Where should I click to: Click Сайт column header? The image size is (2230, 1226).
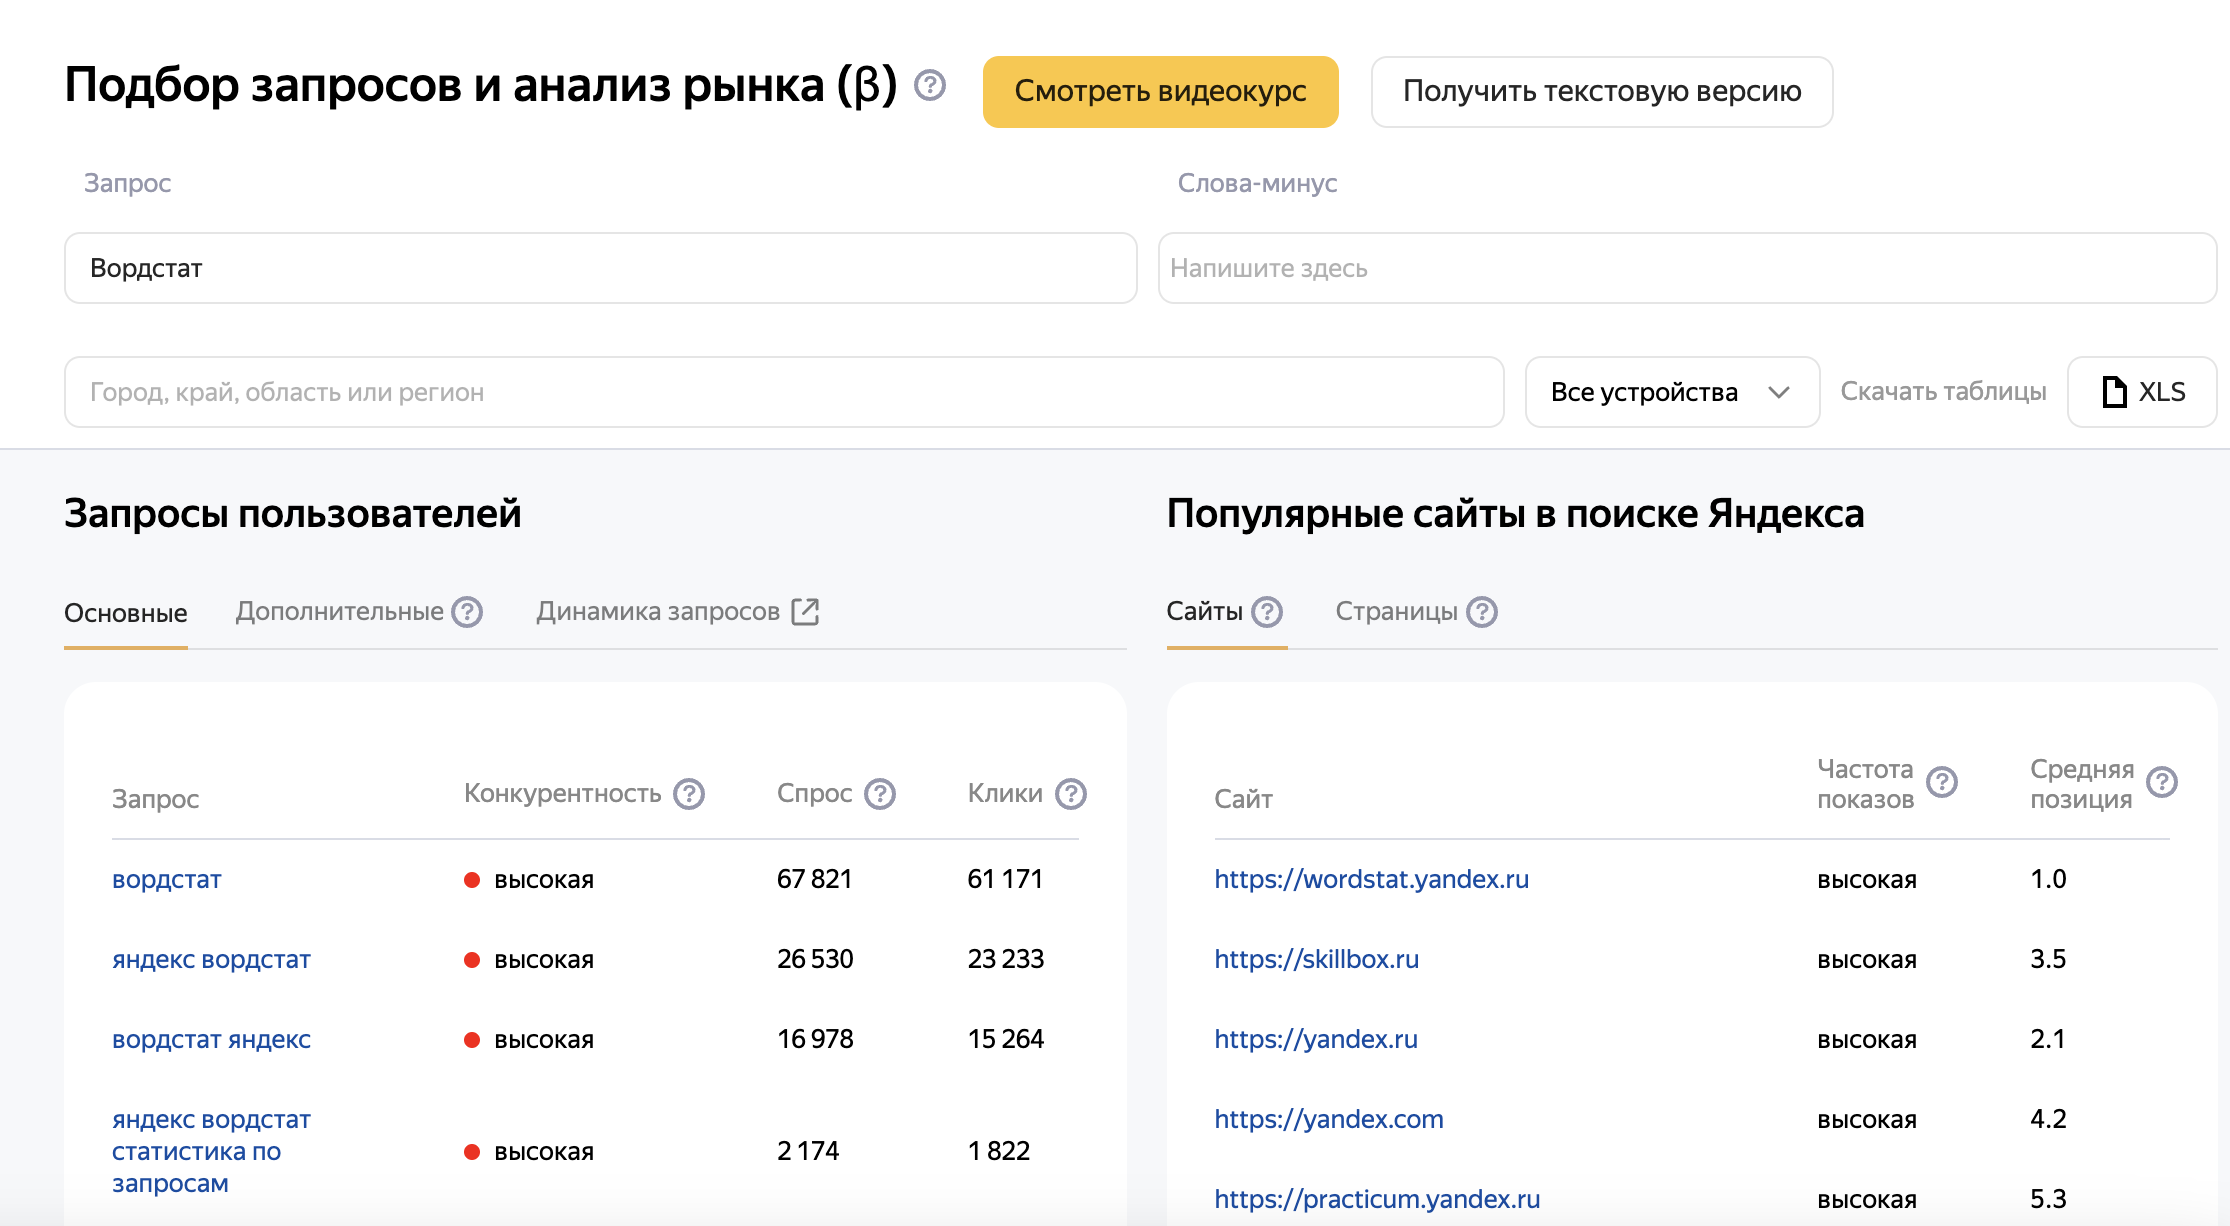(x=1243, y=799)
